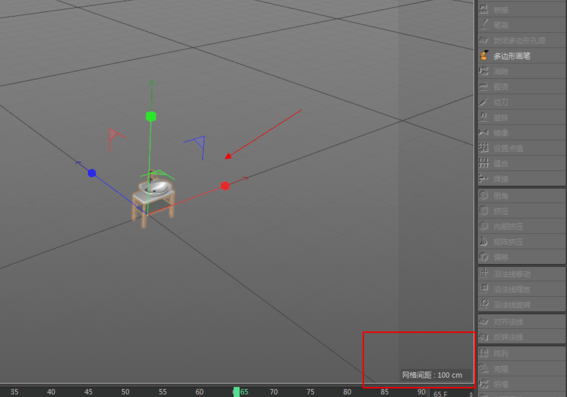567x397 pixels.
Task: Jump to frame 55 on timeline
Action: 163,392
